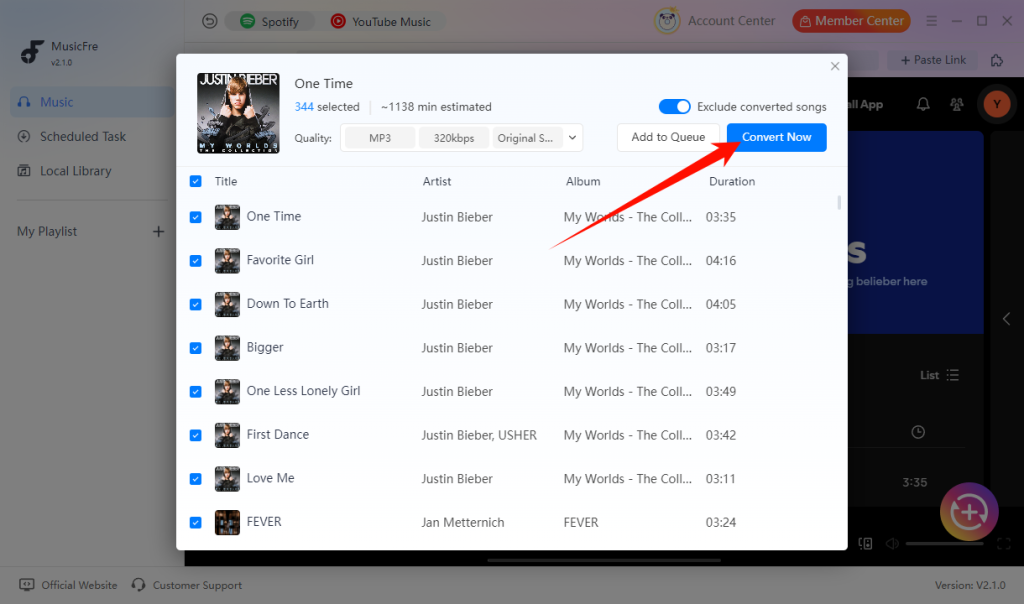The image size is (1024, 604).
Task: Uncheck the One Time song checkbox
Action: [195, 217]
